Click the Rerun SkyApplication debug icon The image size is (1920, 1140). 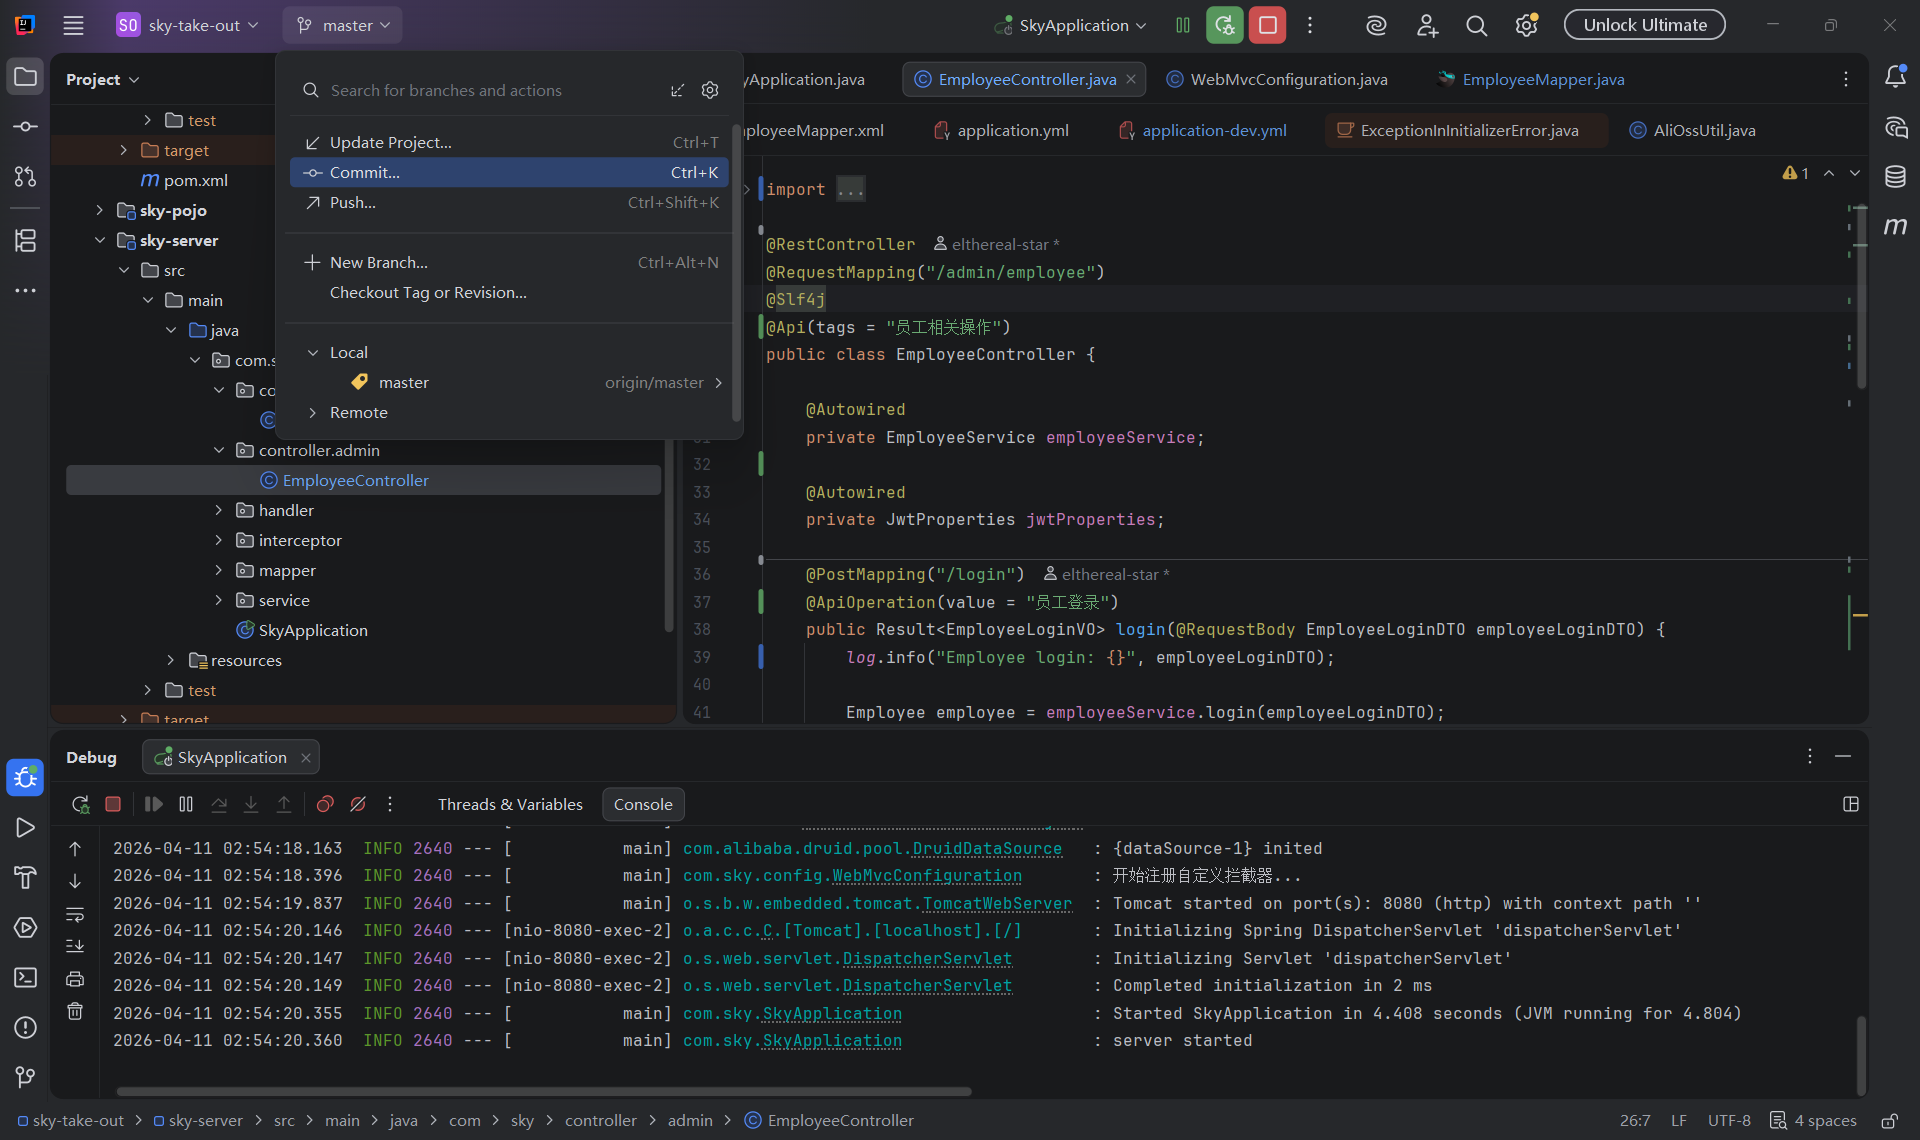(x=80, y=804)
